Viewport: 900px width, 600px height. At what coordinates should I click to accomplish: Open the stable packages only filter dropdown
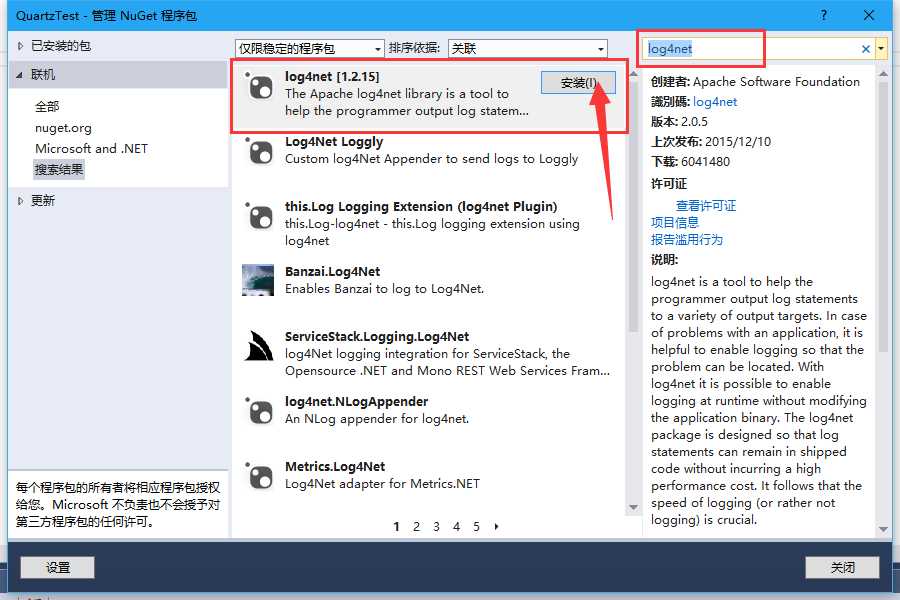[x=309, y=48]
